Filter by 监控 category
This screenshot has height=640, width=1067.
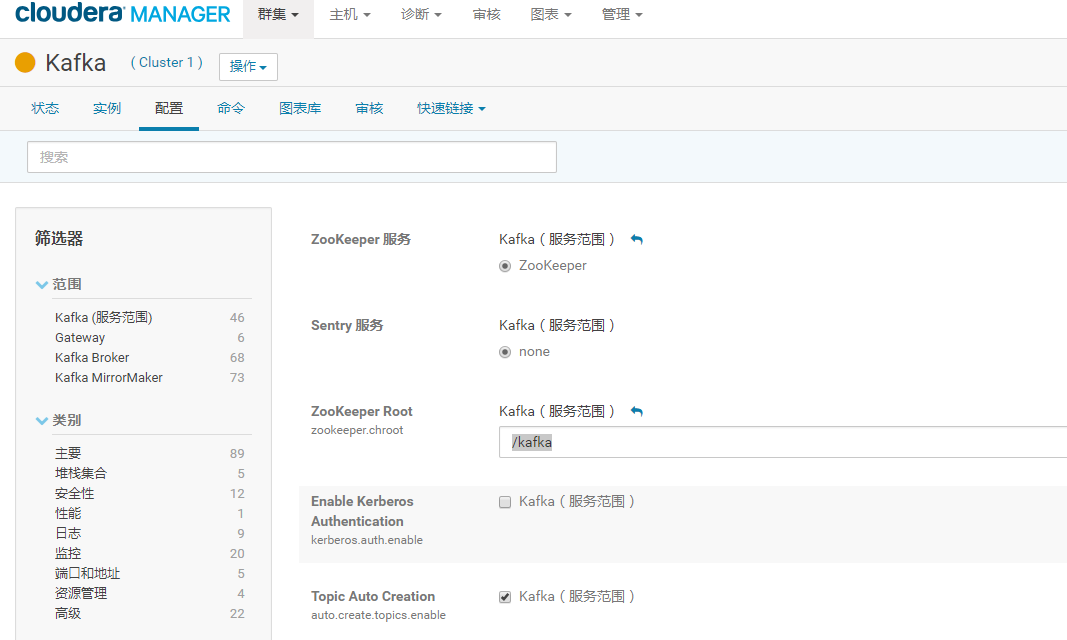[68, 554]
